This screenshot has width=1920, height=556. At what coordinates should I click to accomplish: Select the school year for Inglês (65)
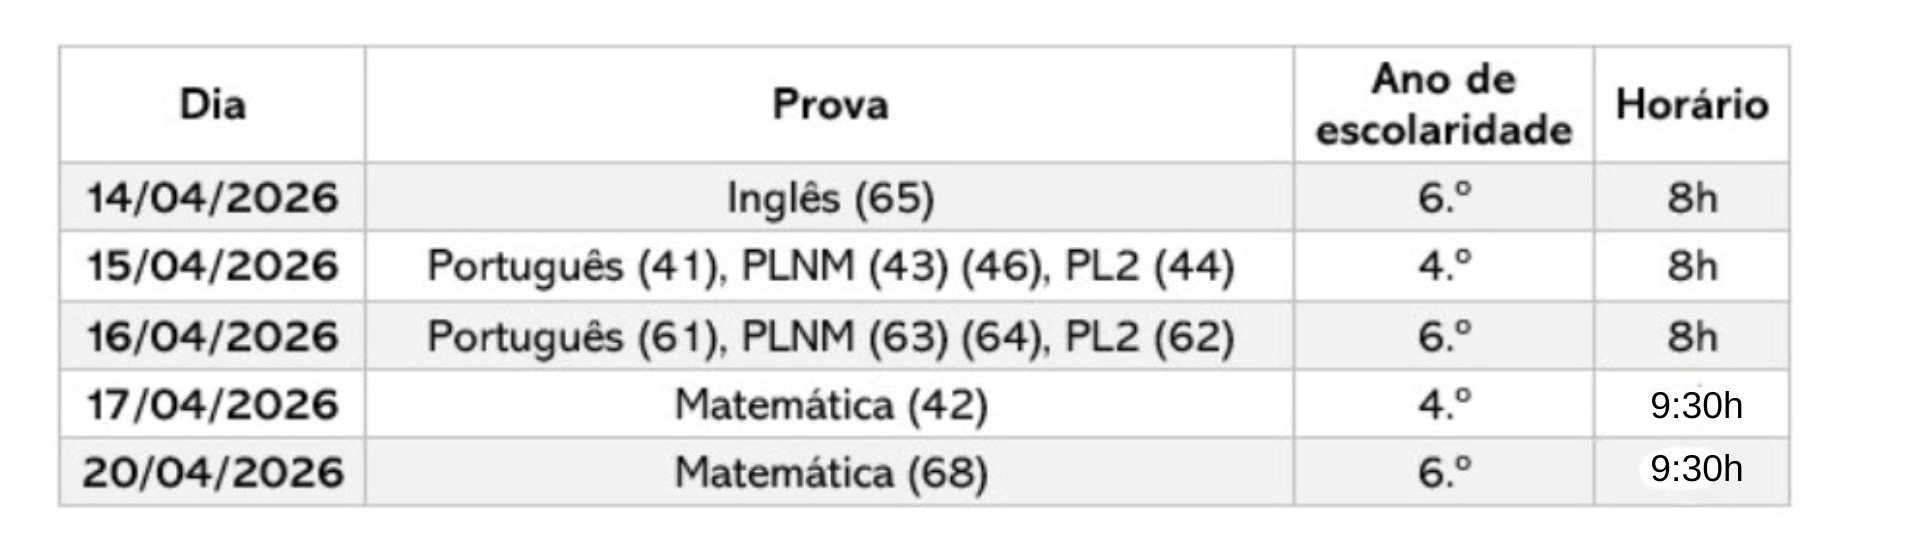[1444, 198]
